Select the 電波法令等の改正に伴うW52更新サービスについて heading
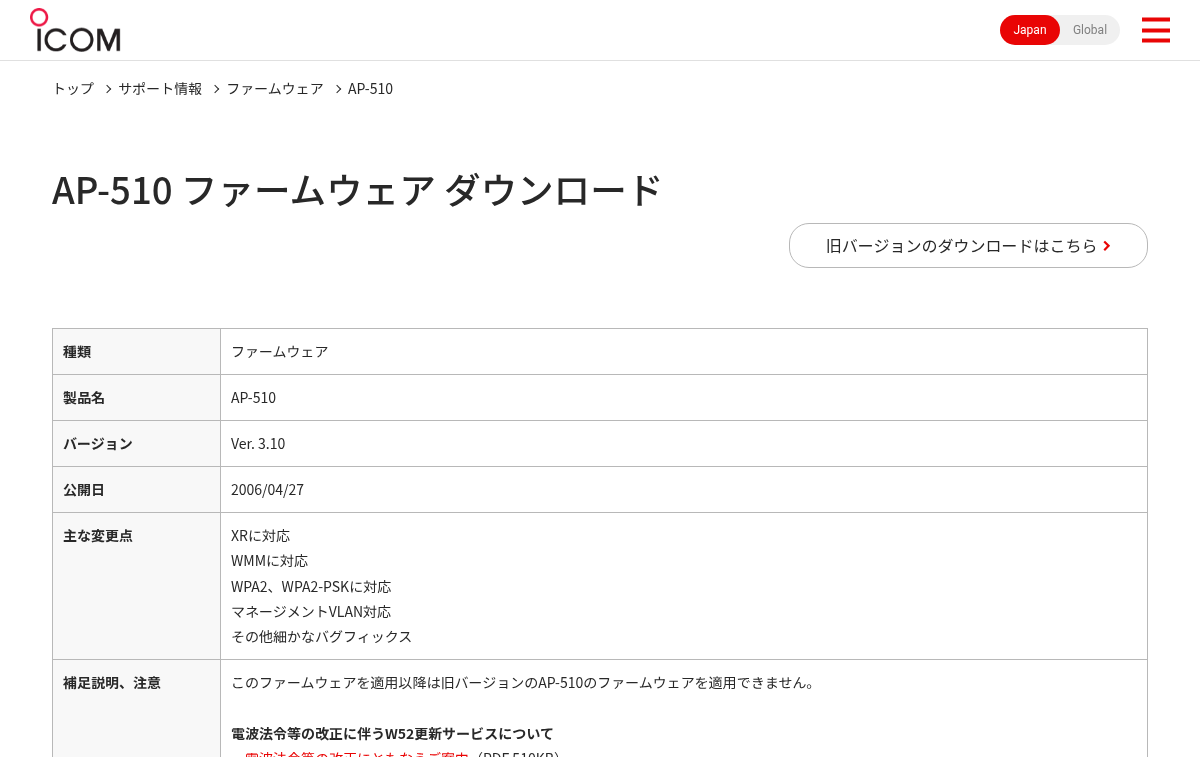This screenshot has width=1200, height=757. point(392,733)
